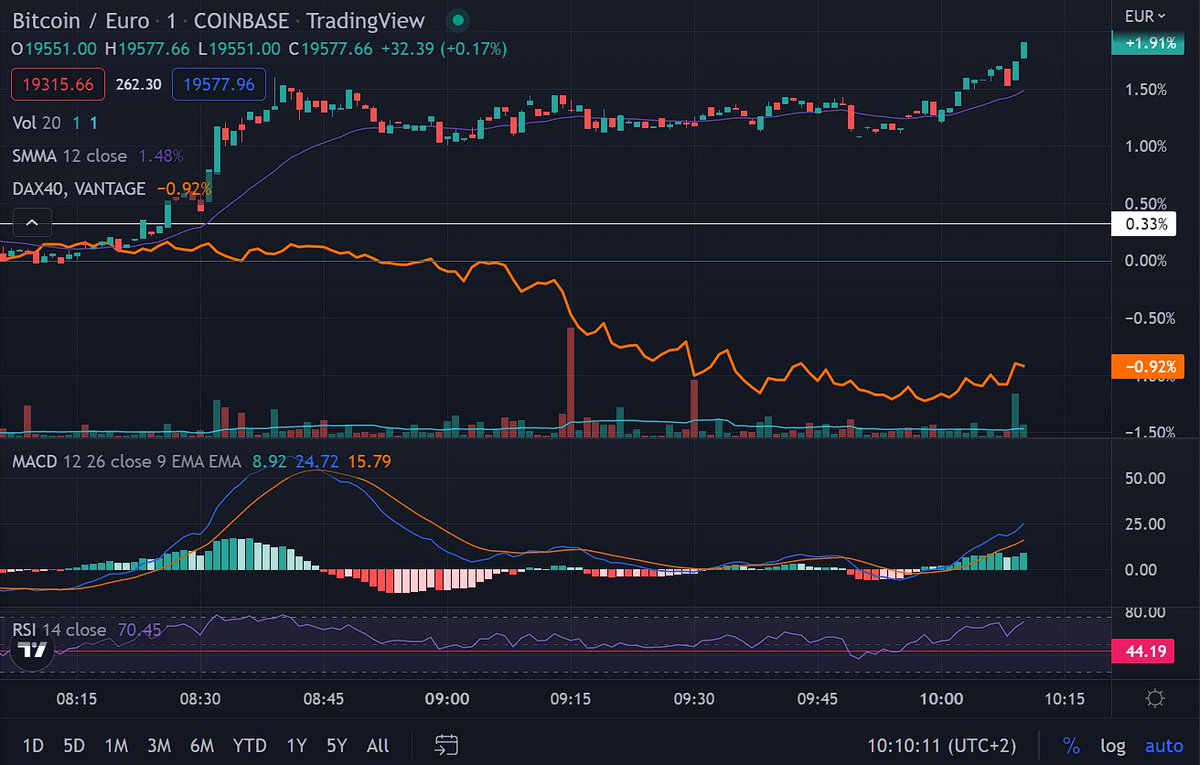Select the RSI 14 close legend
This screenshot has height=765, width=1200.
pyautogui.click(x=59, y=629)
